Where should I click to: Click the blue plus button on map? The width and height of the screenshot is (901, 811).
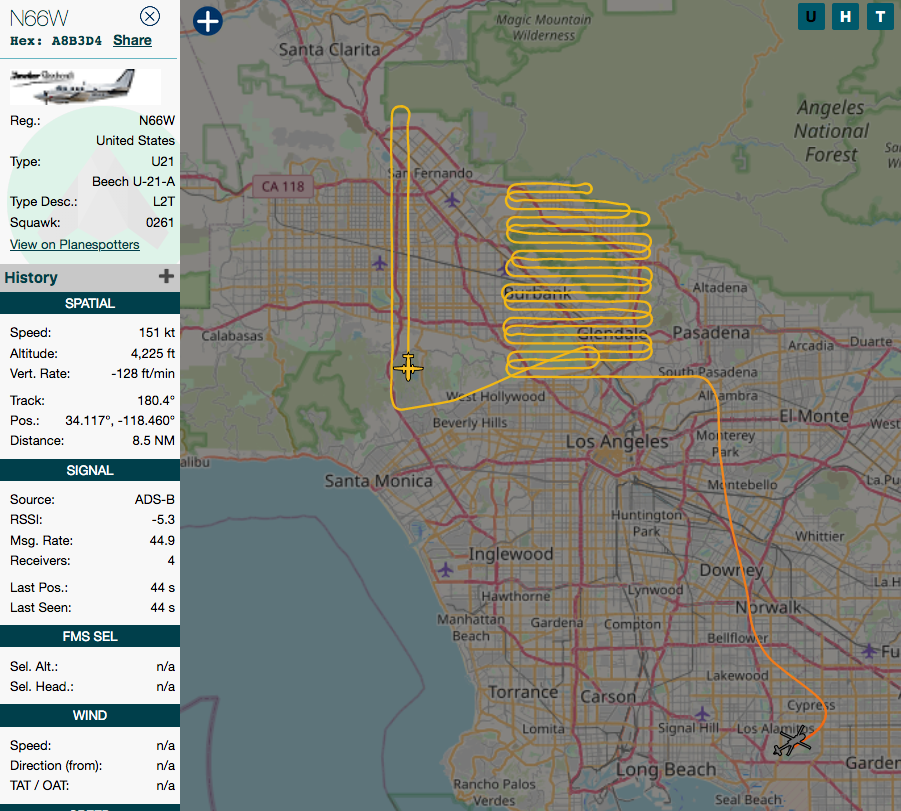tap(207, 21)
